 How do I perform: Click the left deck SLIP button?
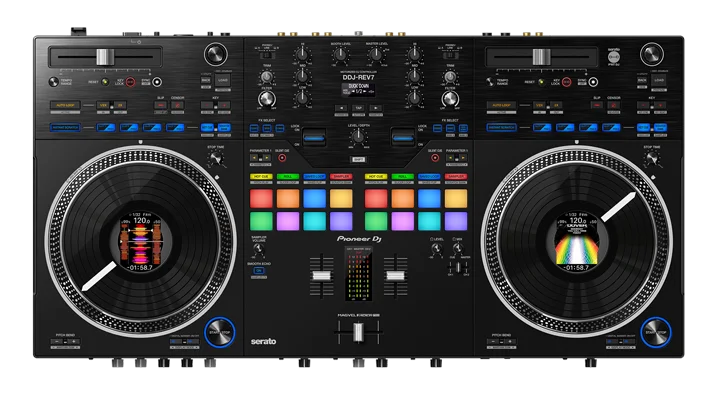click(161, 105)
